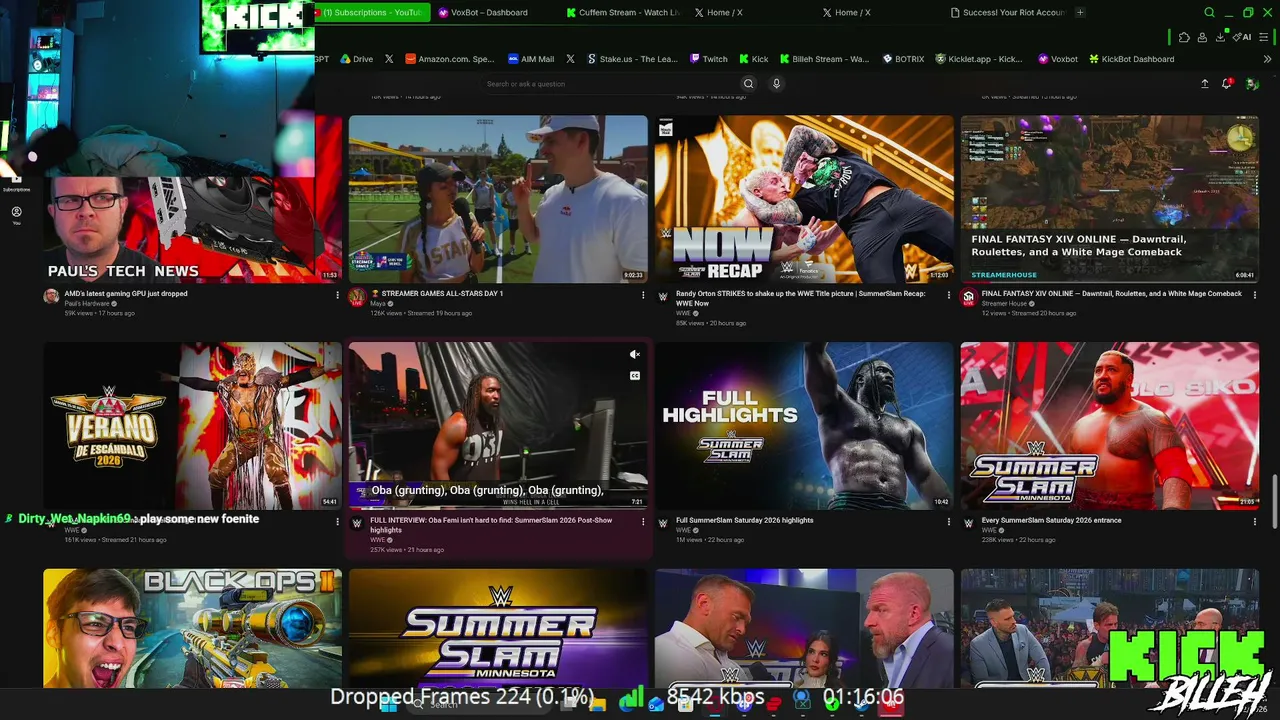Click the page vertical scrollbar thumb
The image size is (1280, 720).
[x=1274, y=503]
